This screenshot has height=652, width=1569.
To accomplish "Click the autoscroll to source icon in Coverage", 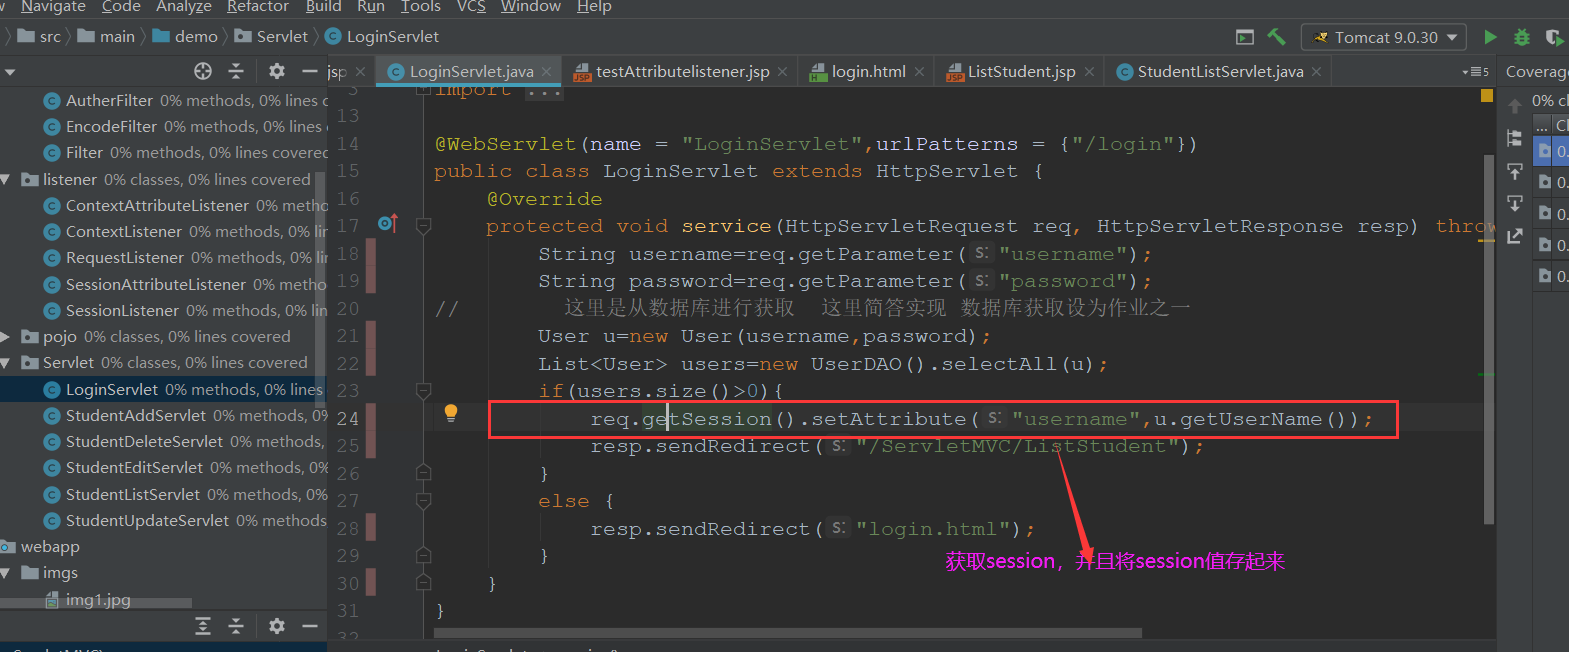I will point(1515,171).
